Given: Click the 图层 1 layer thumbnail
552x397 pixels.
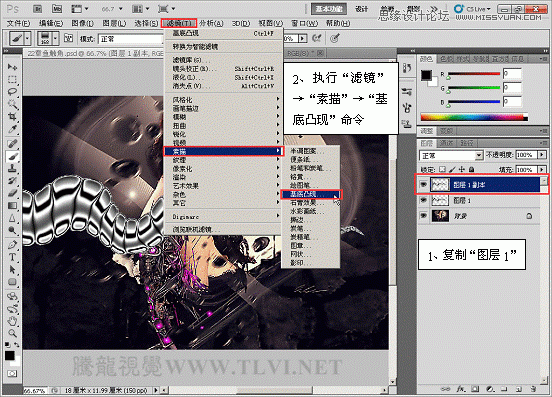Looking at the screenshot, I should pyautogui.click(x=440, y=200).
